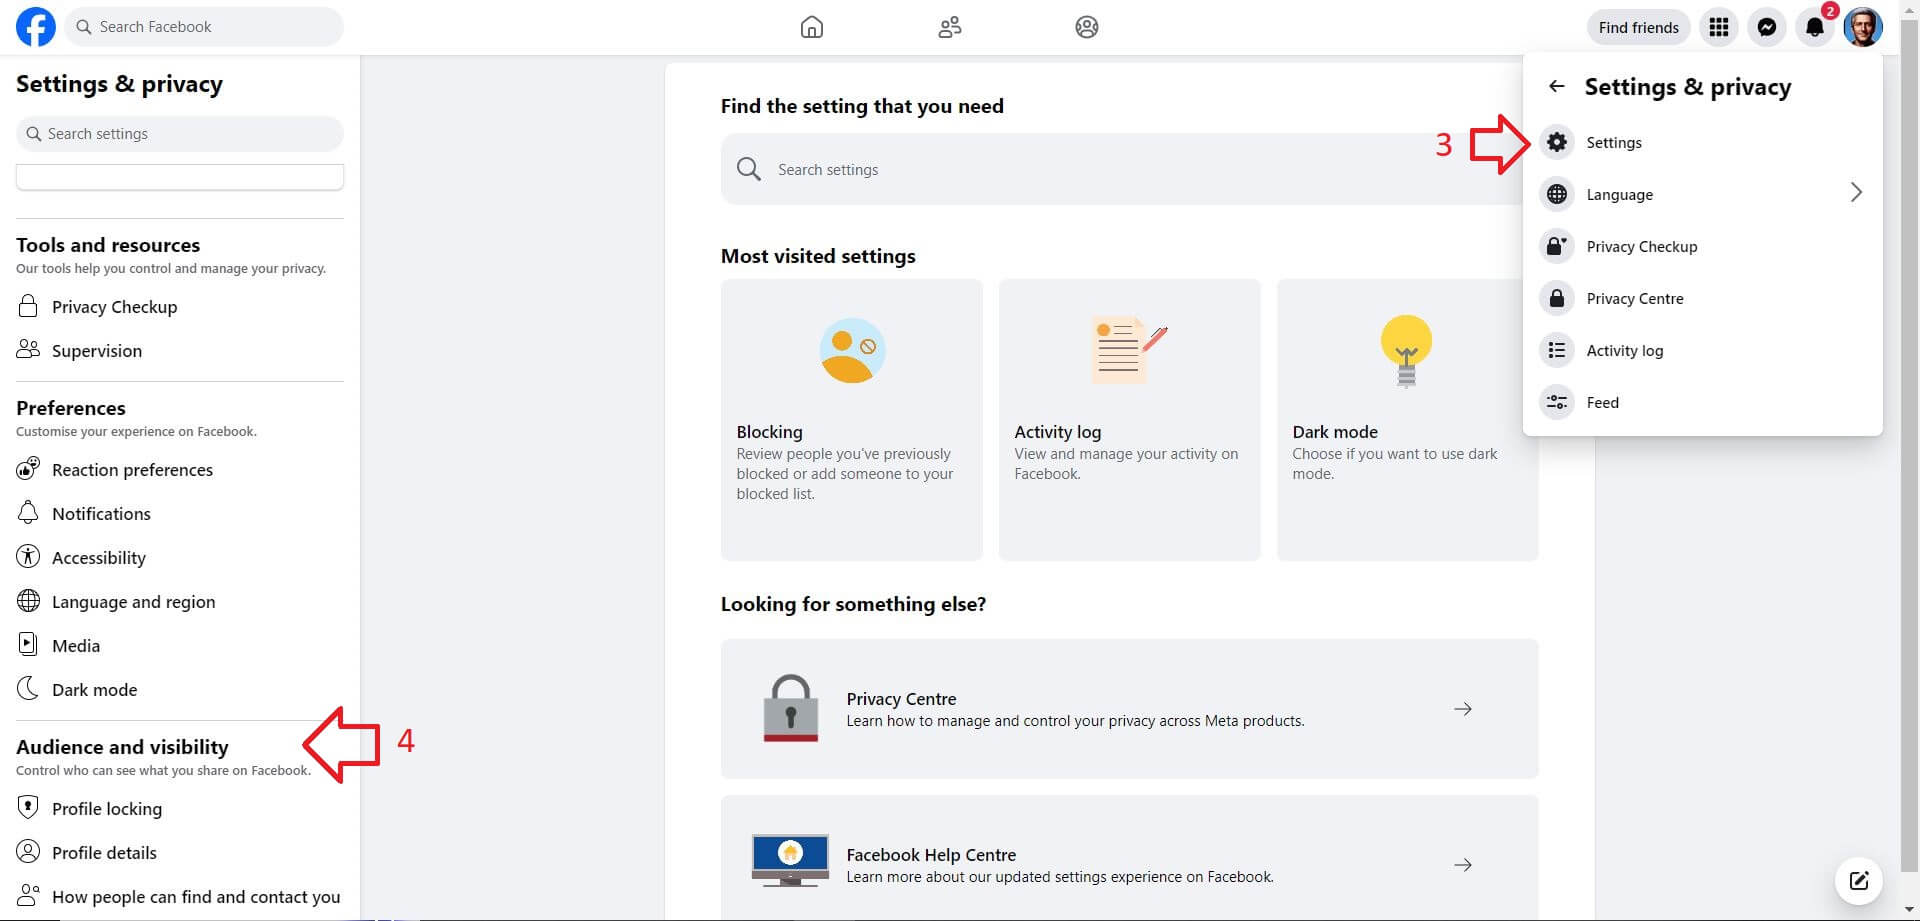Viewport: 1920px width, 921px height.
Task: Click the Dark mode lightbulb illustration
Action: point(1406,351)
